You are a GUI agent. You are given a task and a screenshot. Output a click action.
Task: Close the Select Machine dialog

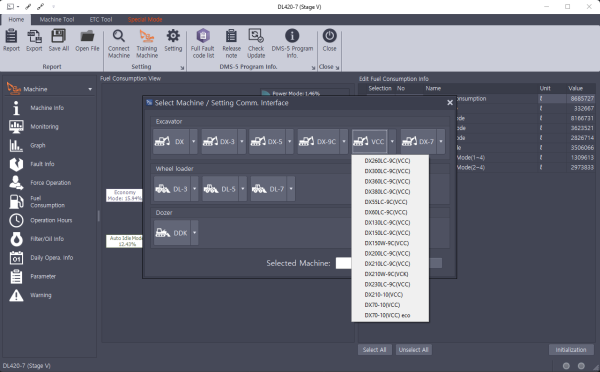point(450,103)
